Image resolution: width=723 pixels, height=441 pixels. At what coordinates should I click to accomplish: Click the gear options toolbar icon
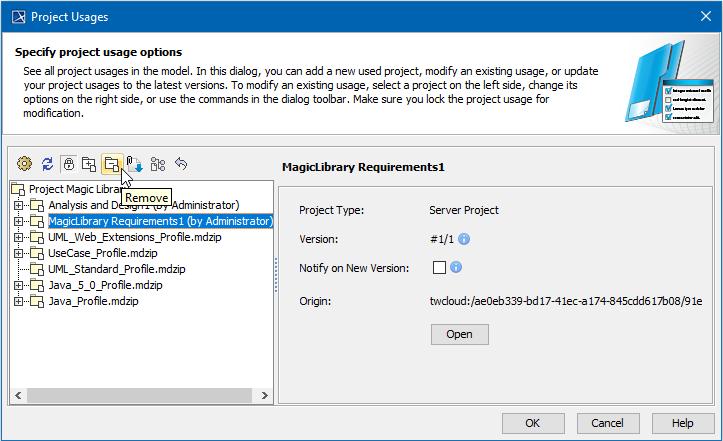pyautogui.click(x=25, y=164)
